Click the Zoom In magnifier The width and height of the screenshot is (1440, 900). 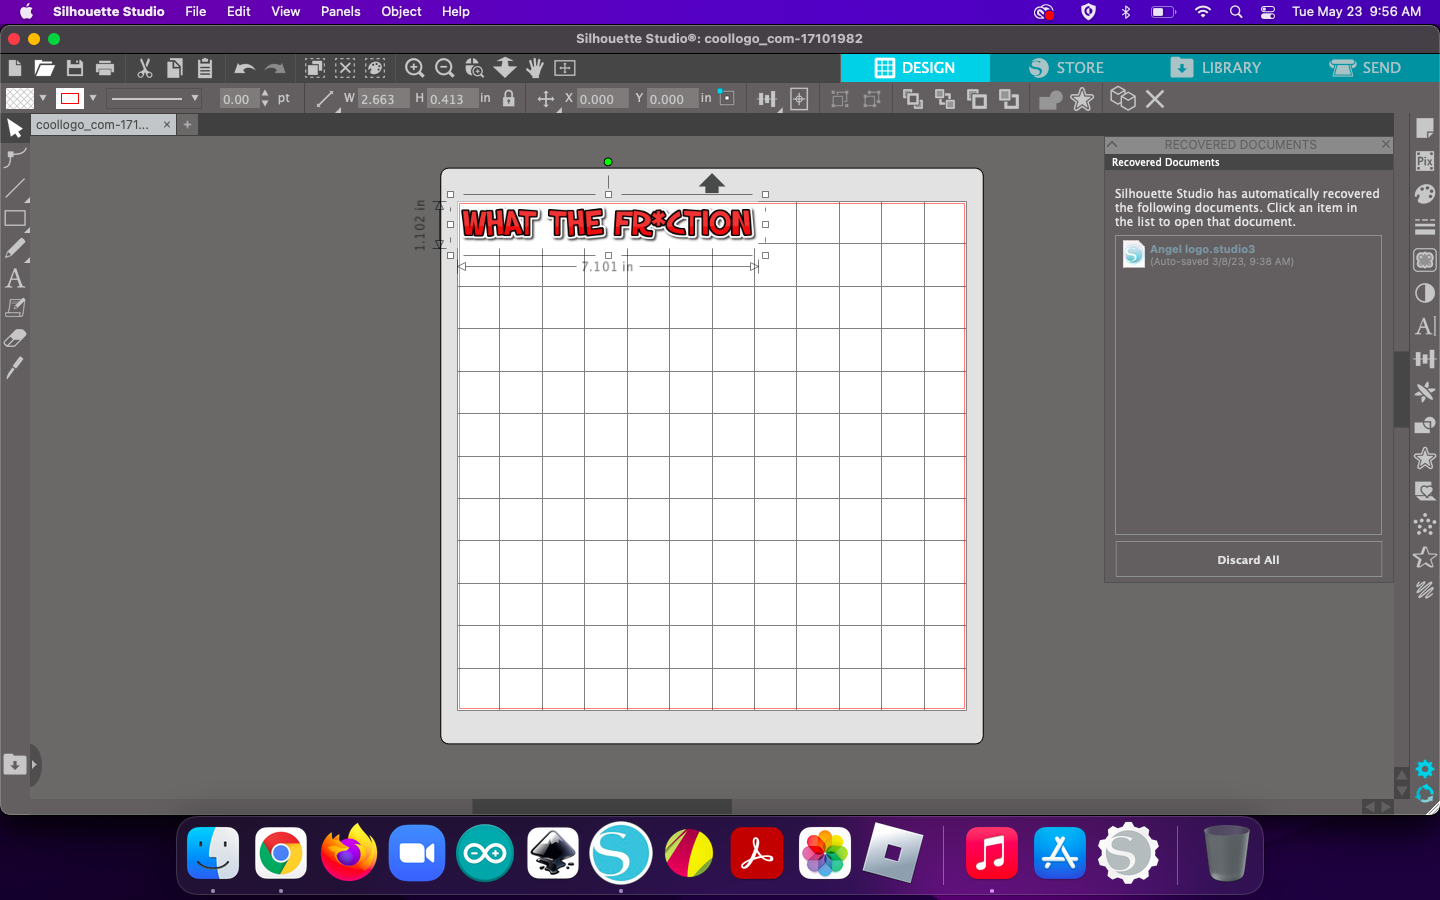[x=415, y=68]
